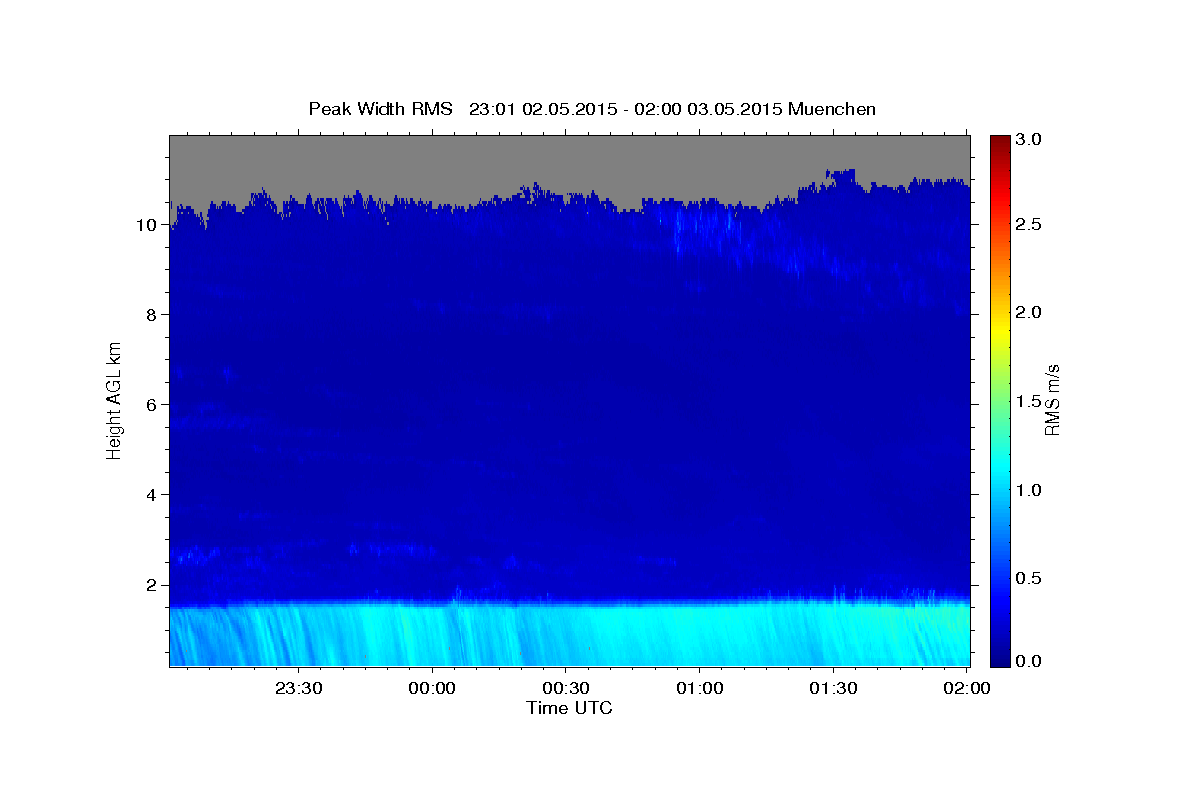
Task: Click the colorbar value 0.5
Action: click(1031, 577)
